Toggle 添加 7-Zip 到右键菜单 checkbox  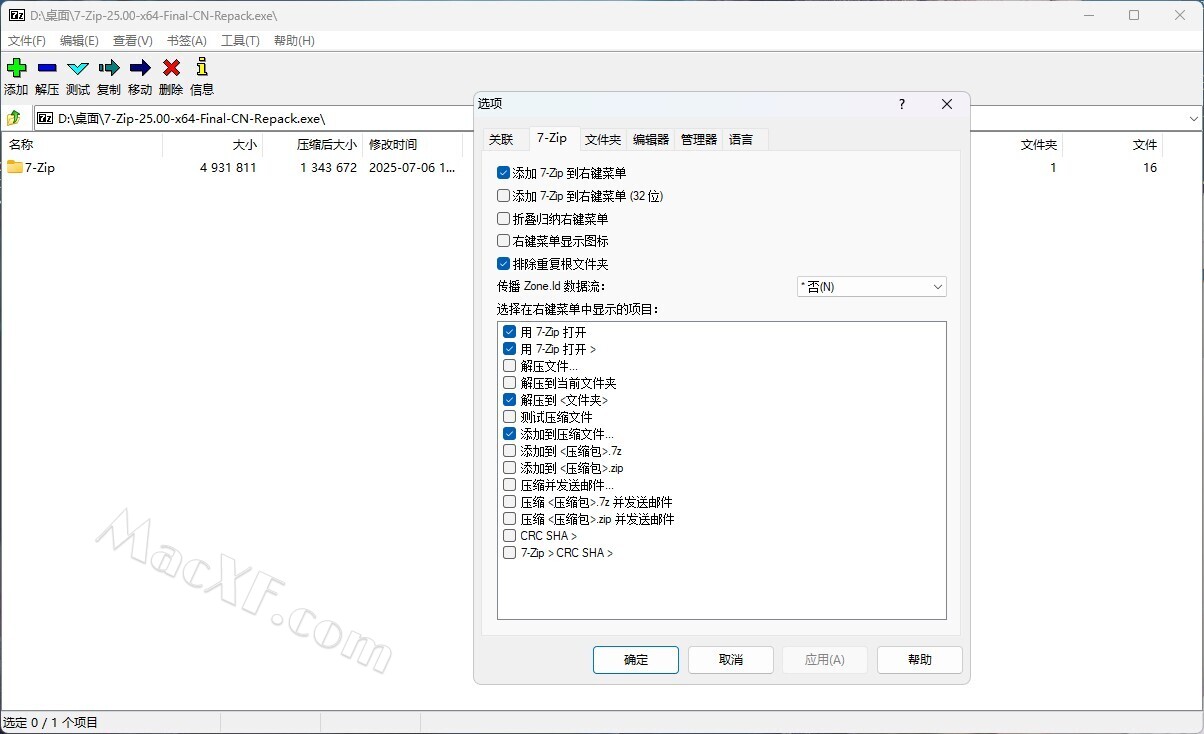click(504, 173)
